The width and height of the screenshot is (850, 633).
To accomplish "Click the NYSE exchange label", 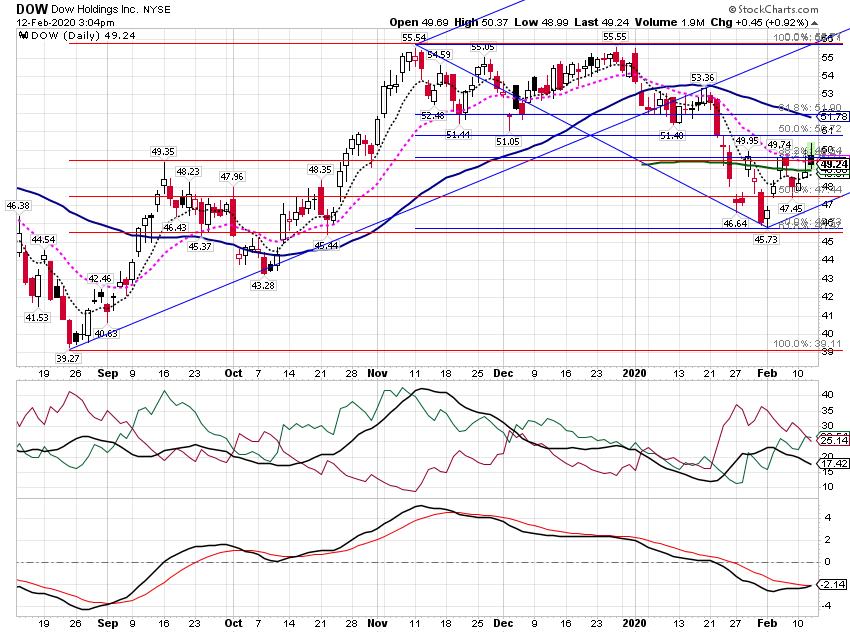I will [x=157, y=10].
